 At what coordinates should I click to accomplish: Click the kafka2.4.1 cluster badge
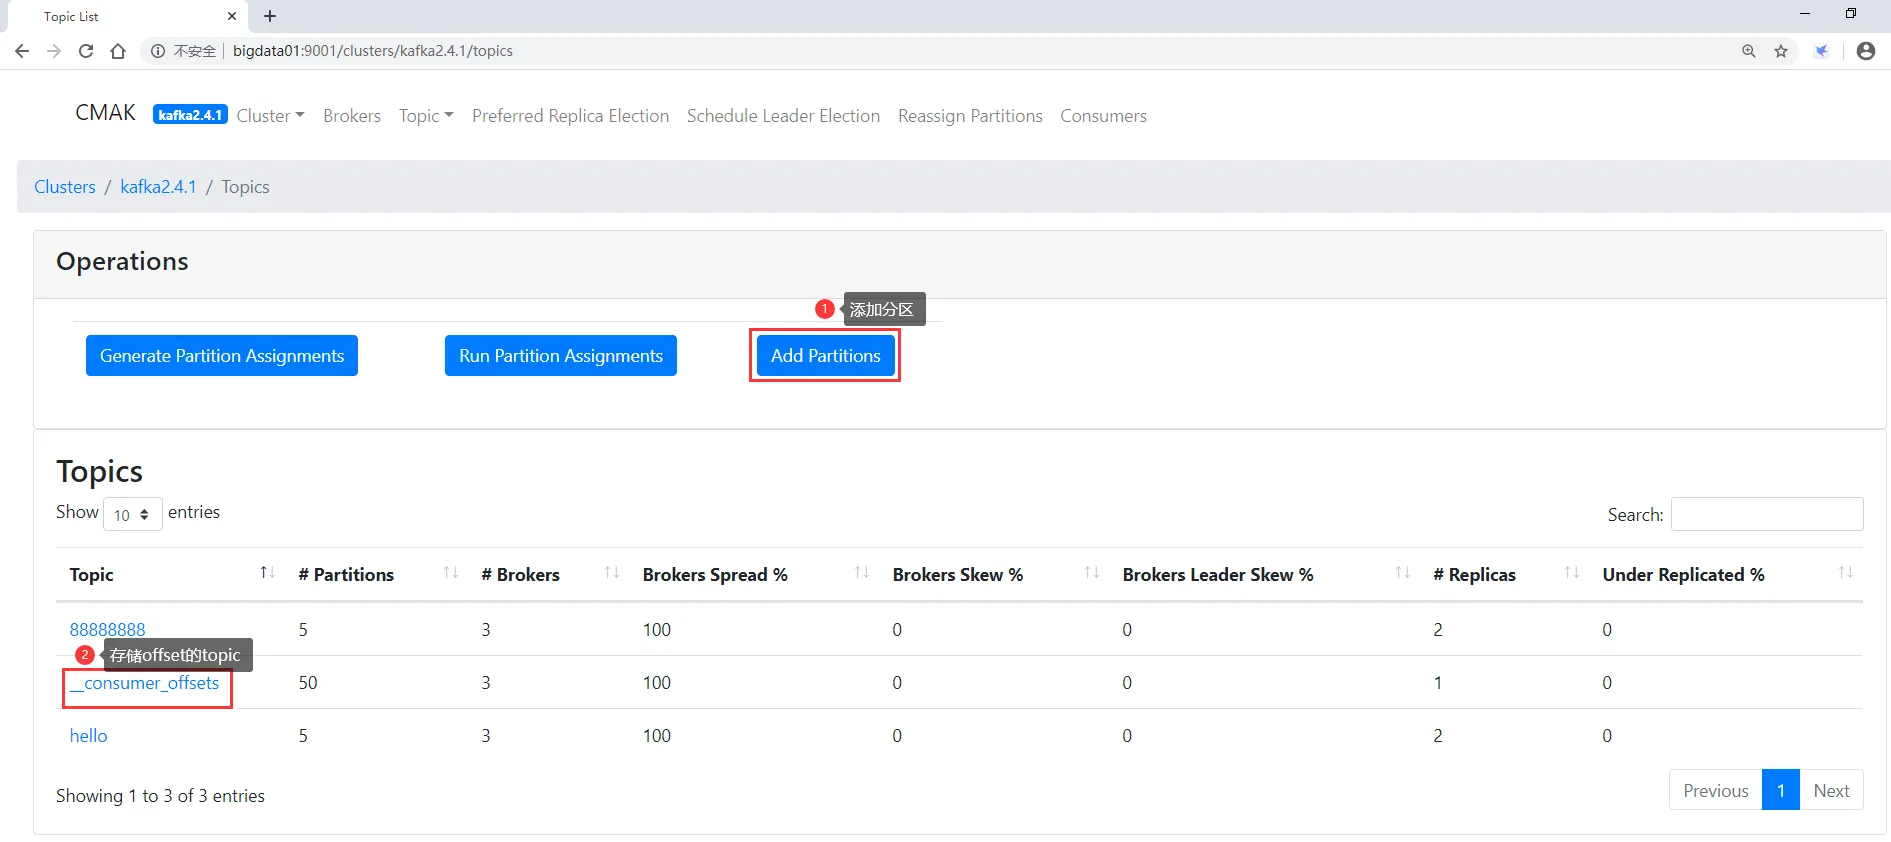click(x=190, y=115)
